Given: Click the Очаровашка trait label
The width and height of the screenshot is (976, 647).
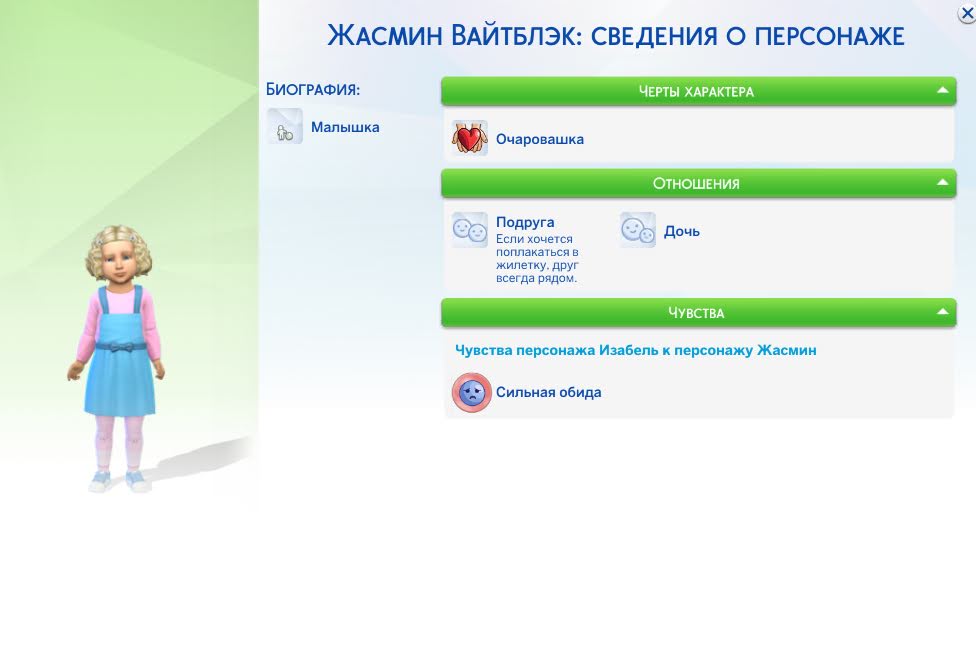Looking at the screenshot, I should tap(540, 139).
